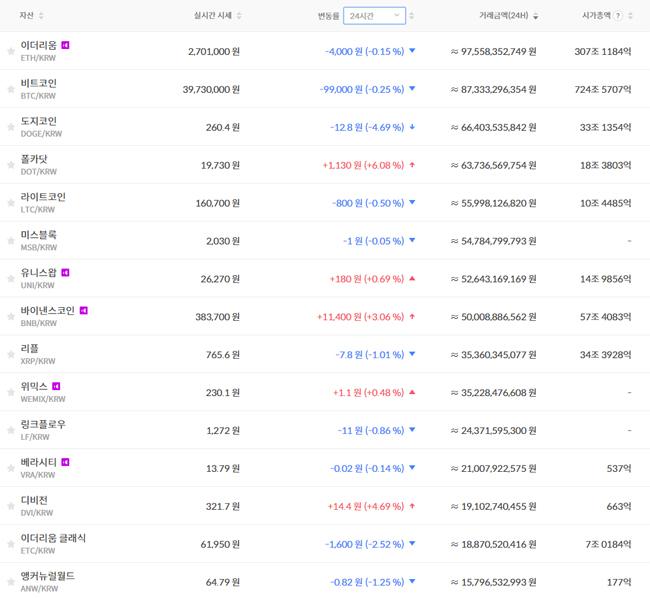Sort by the 자산 column sort arrows
The height and width of the screenshot is (598, 650).
[x=41, y=16]
